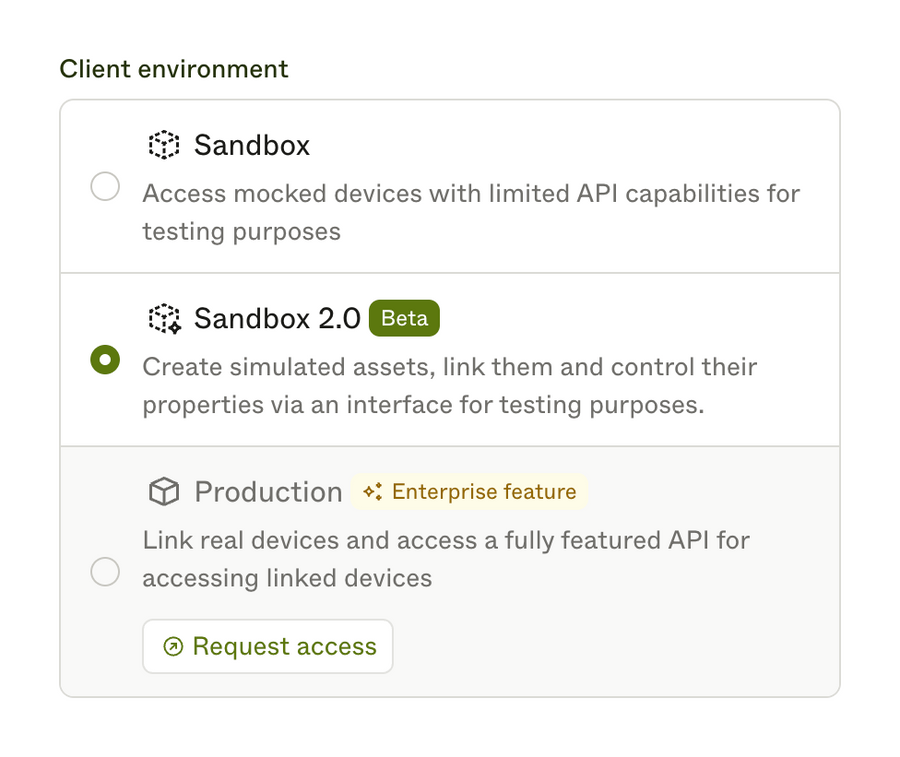
Task: Click the Beta badge next to Sandbox 2.0
Action: tap(404, 318)
